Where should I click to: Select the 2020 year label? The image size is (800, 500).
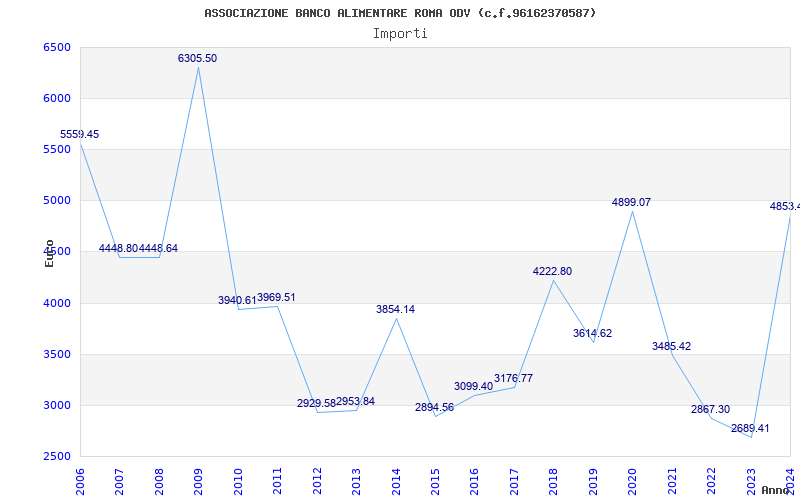633,481
